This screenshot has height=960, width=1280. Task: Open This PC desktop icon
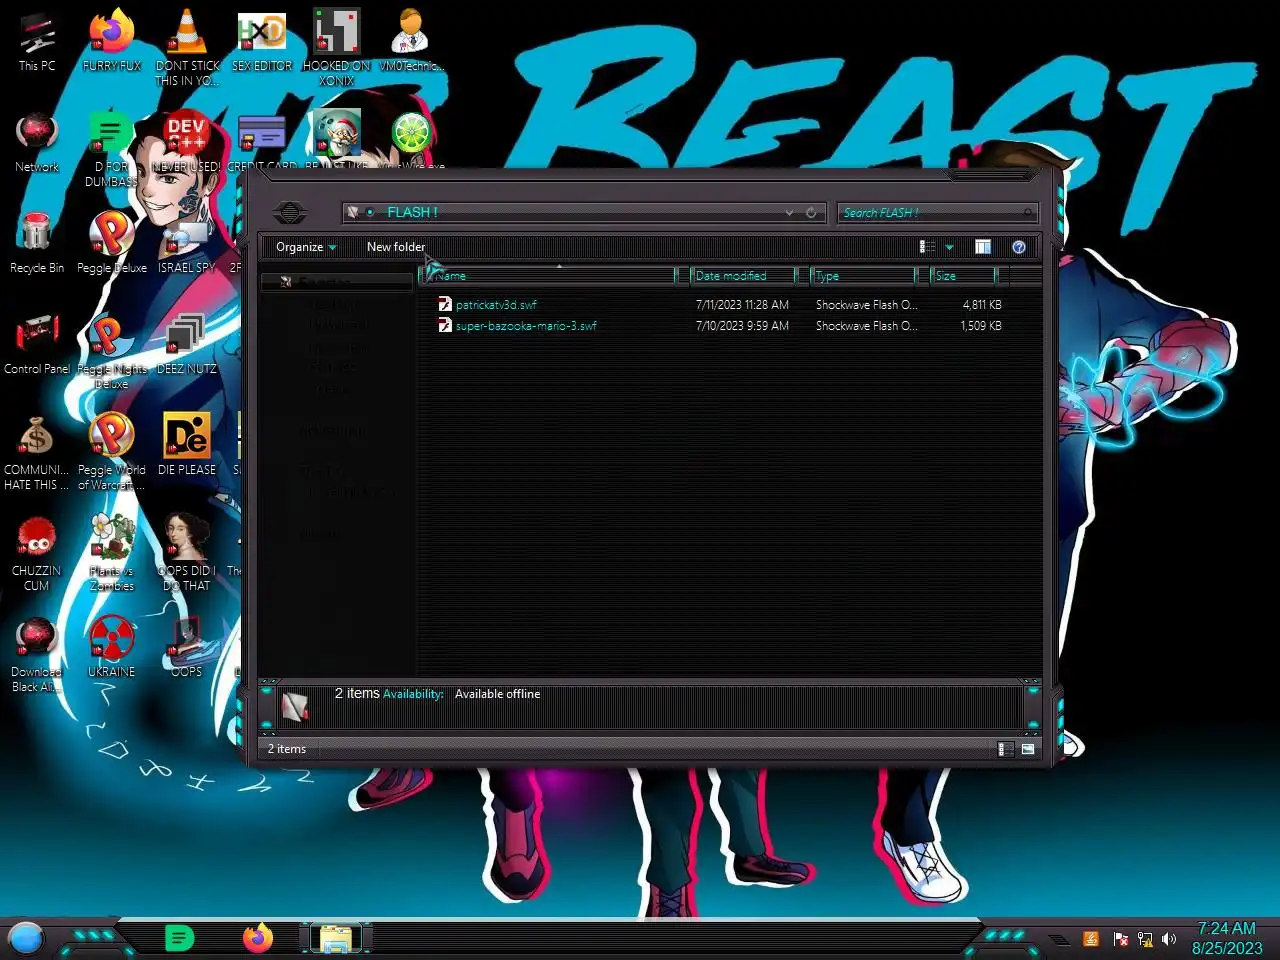[x=37, y=40]
